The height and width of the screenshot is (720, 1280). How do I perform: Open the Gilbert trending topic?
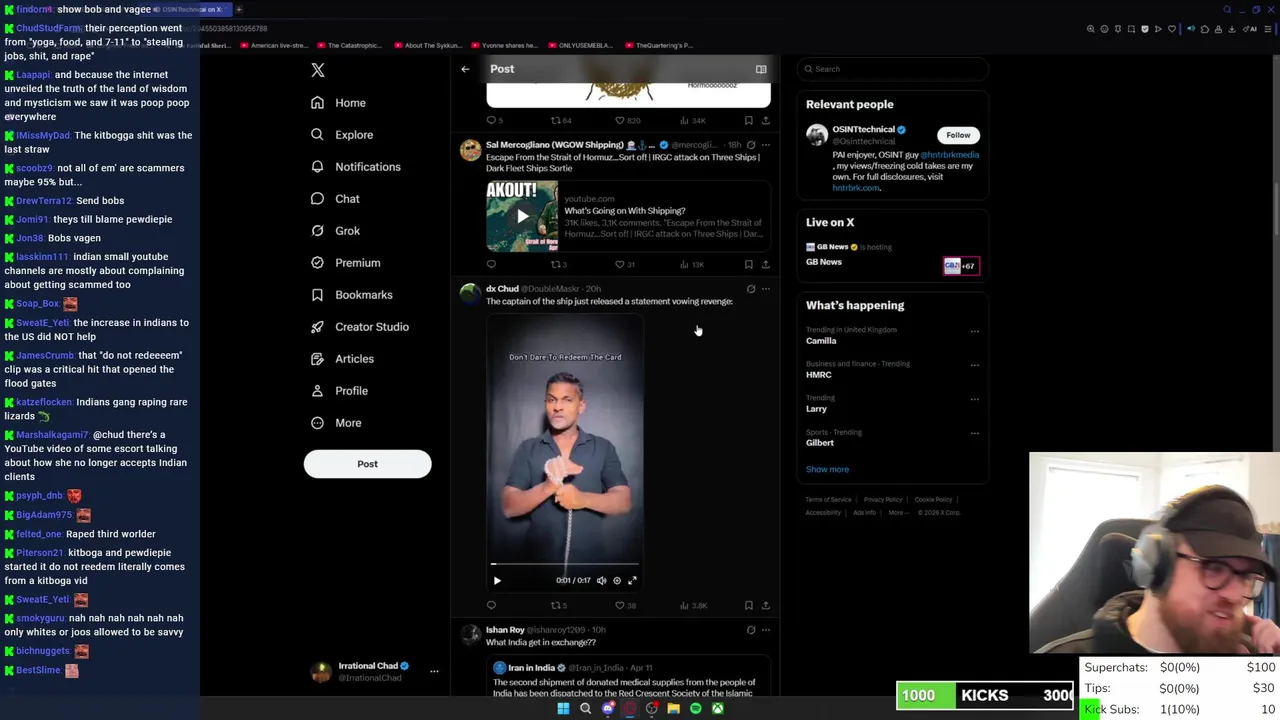(820, 443)
